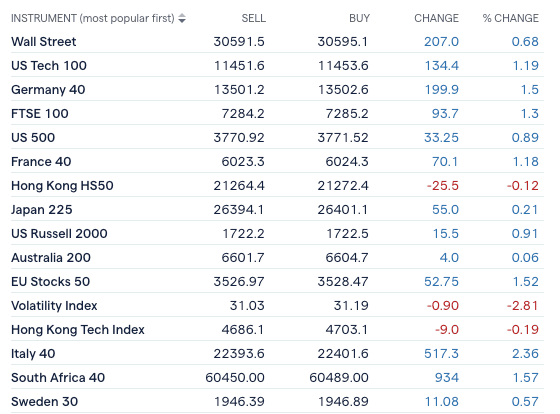
Task: Sort by the instrument popularity arrow icon
Action: point(182,18)
